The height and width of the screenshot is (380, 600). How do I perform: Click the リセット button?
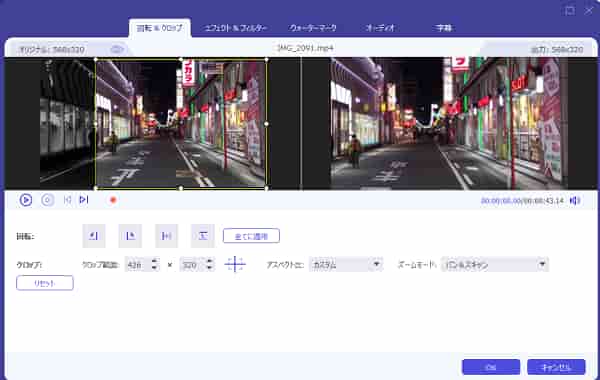pos(45,283)
